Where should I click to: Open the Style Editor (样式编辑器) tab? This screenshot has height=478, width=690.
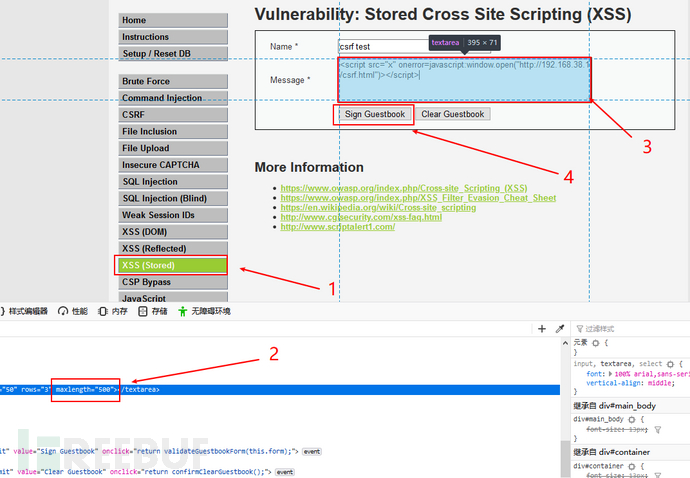coord(24,312)
